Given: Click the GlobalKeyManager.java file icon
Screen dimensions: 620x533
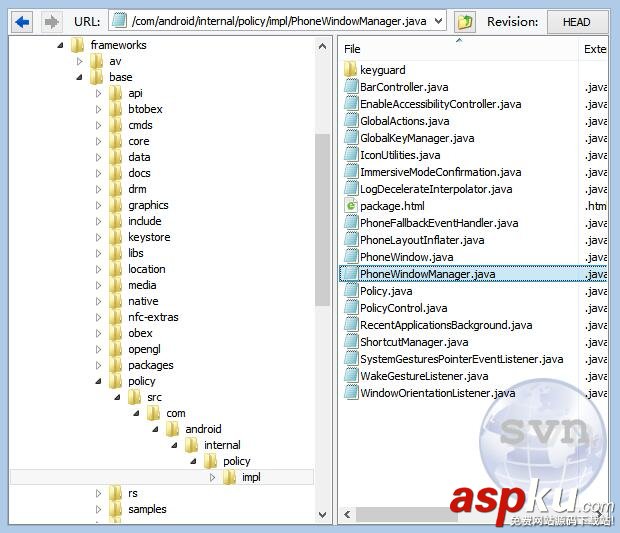Looking at the screenshot, I should point(351,138).
